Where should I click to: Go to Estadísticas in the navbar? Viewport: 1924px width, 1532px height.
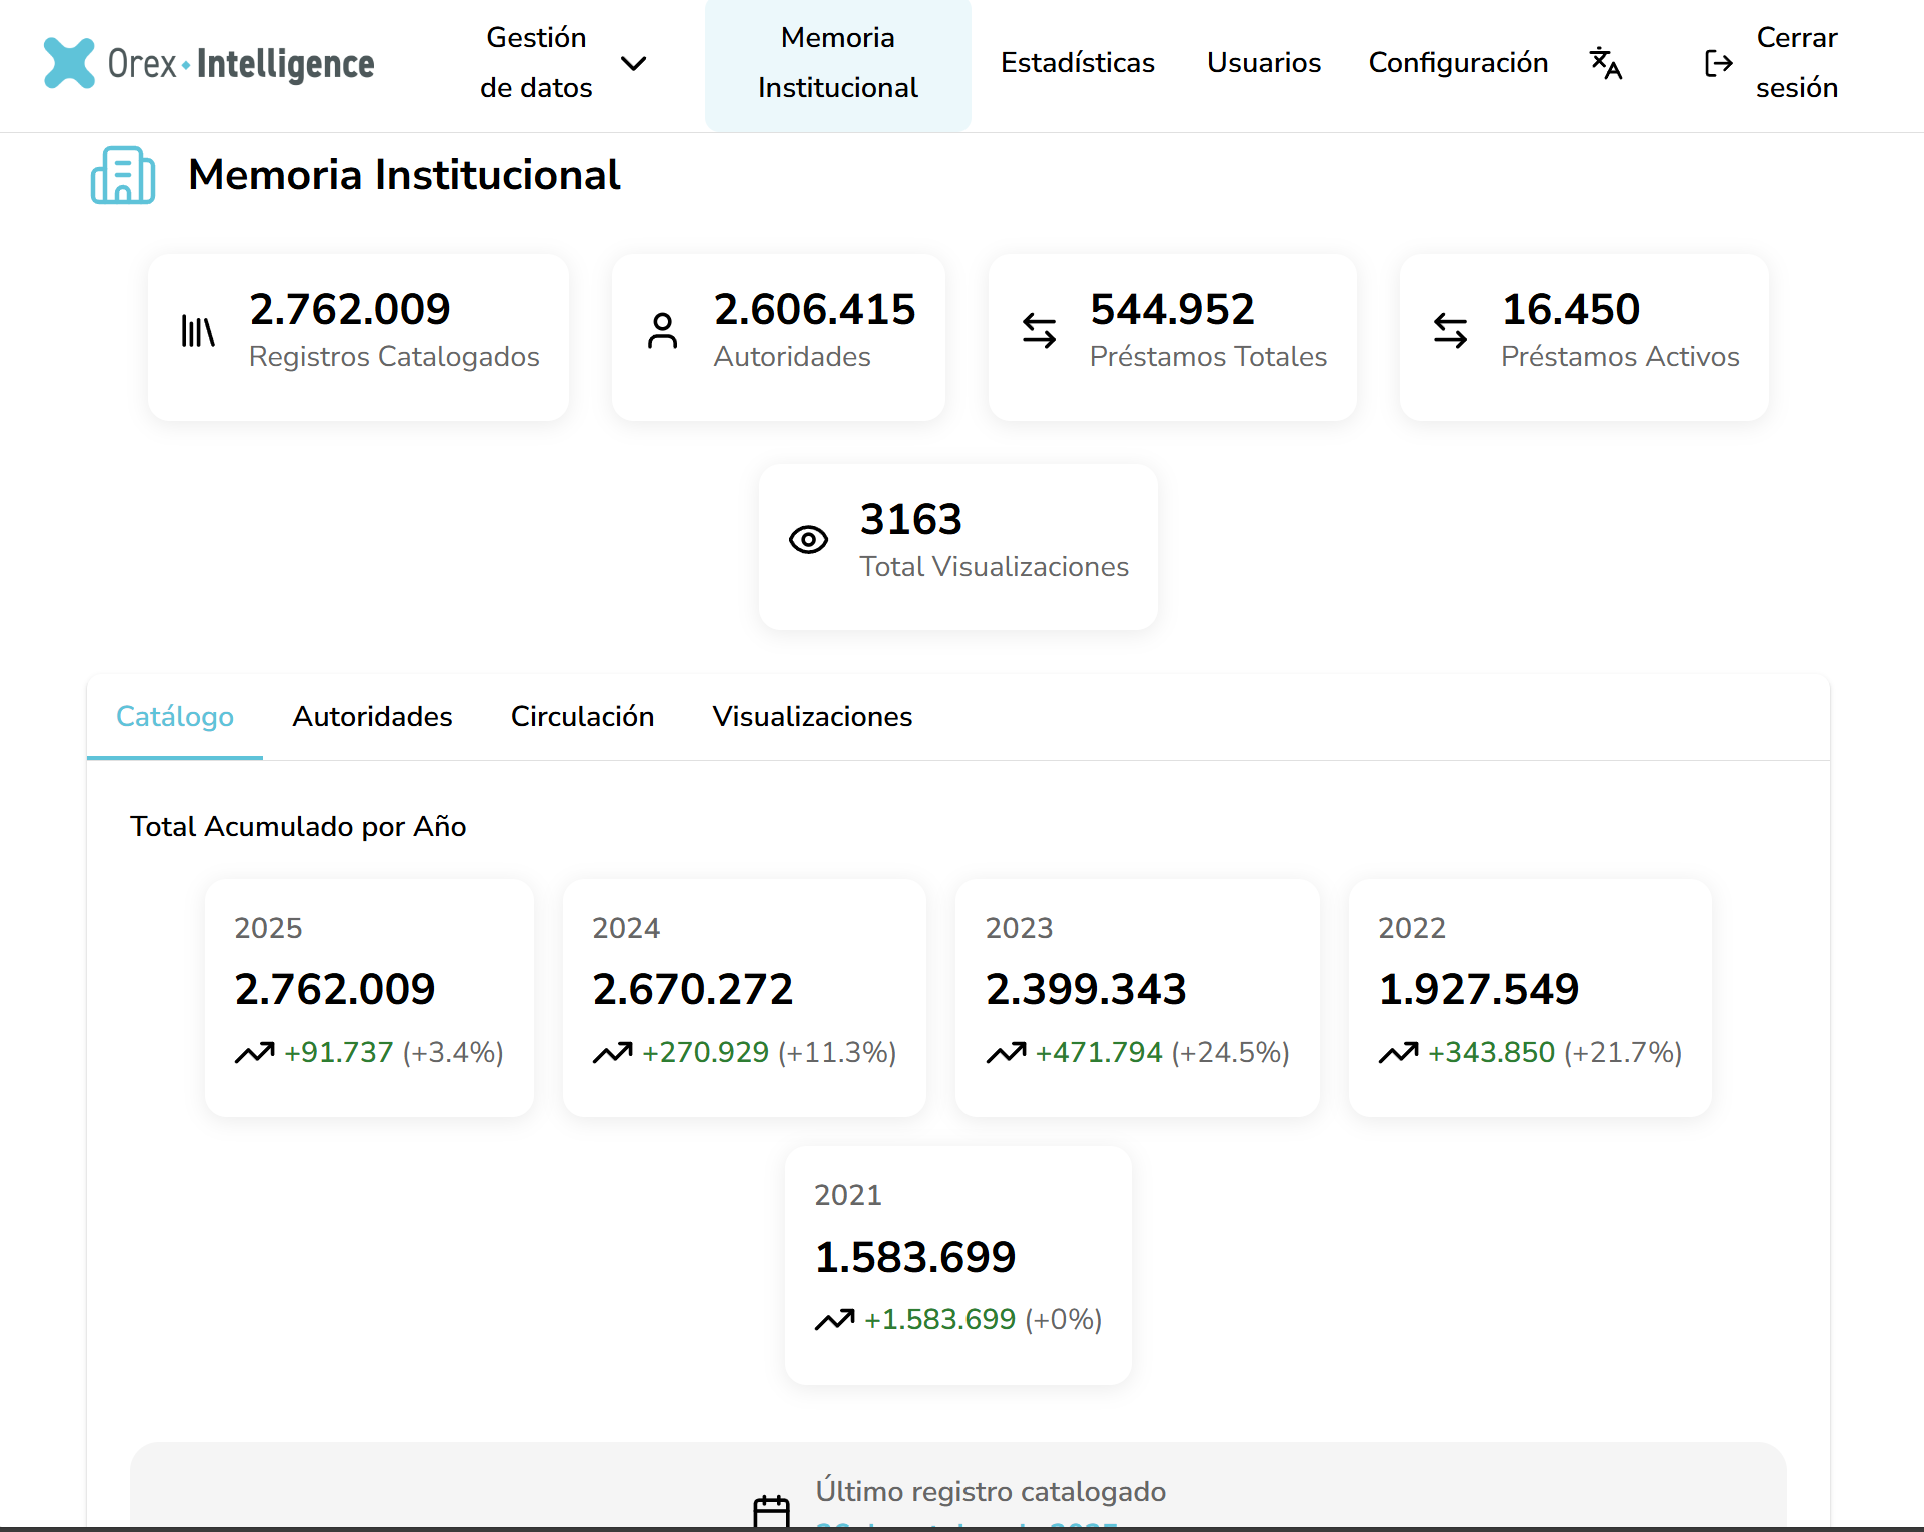(x=1078, y=63)
